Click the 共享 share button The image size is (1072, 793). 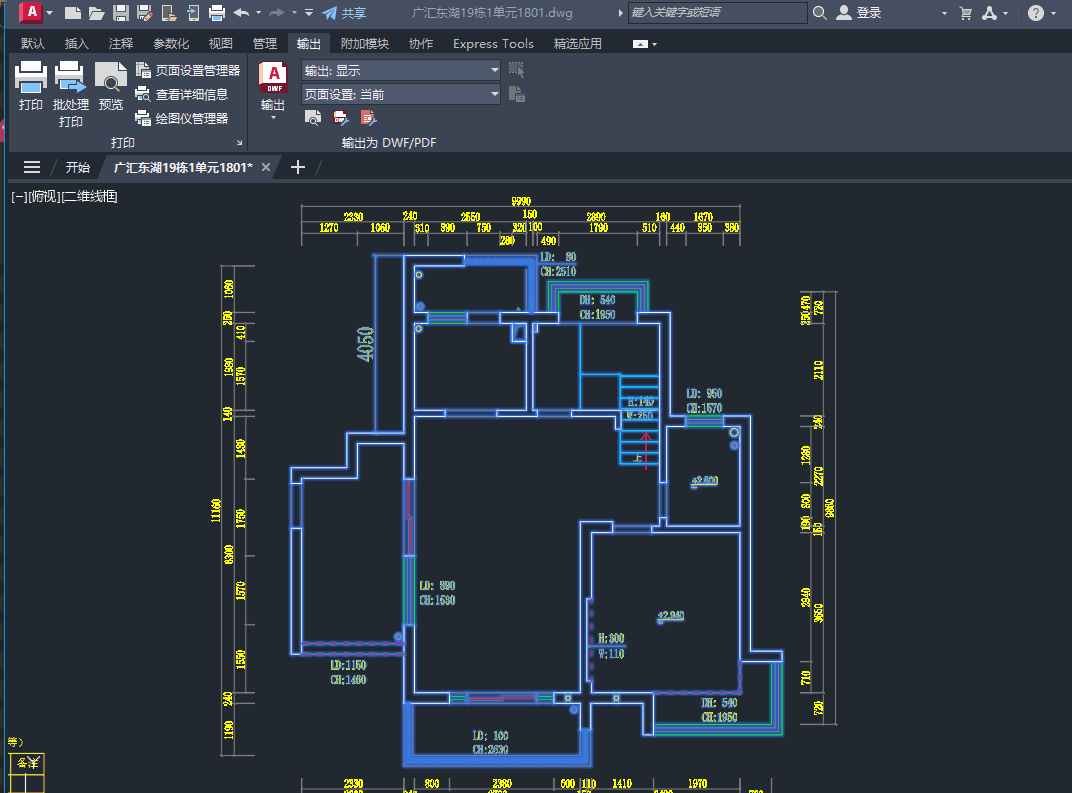point(344,13)
